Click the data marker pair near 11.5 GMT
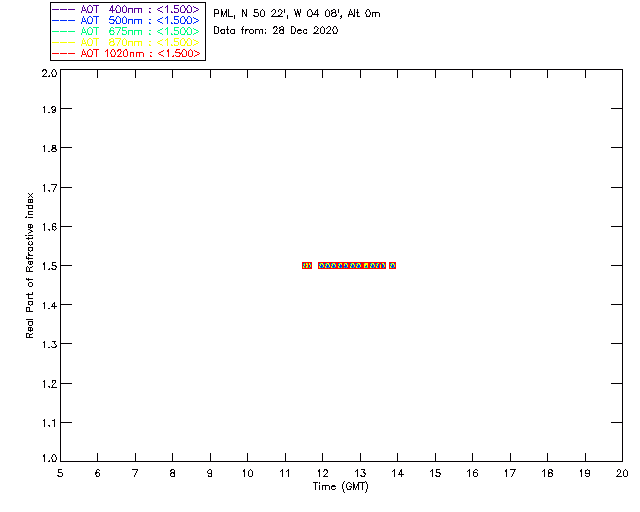The width and height of the screenshot is (640, 512). coord(307,265)
